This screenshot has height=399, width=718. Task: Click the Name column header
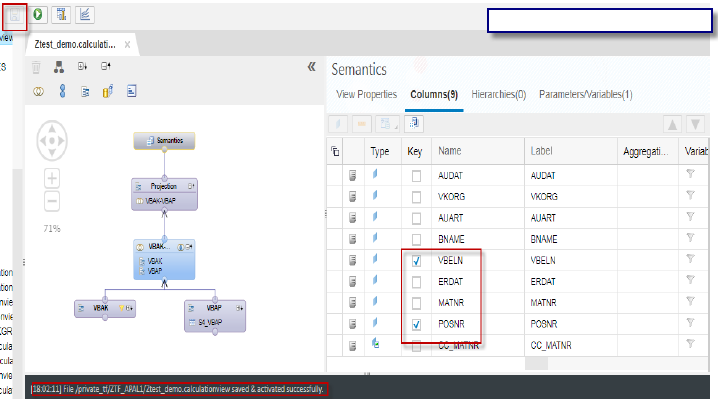(x=450, y=151)
